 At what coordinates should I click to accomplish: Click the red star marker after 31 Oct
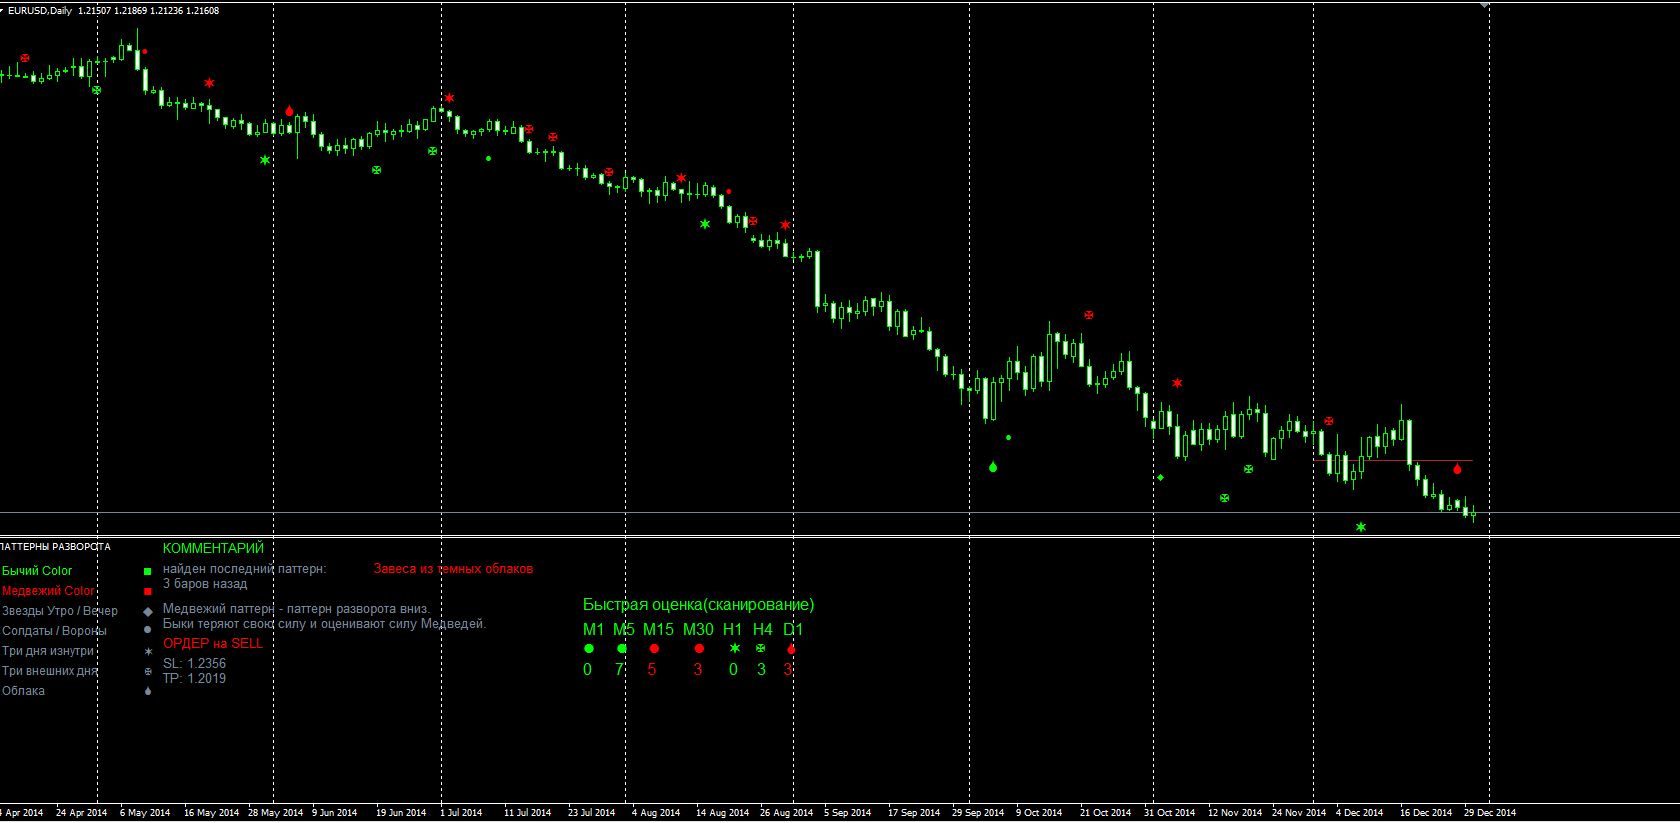click(1177, 383)
